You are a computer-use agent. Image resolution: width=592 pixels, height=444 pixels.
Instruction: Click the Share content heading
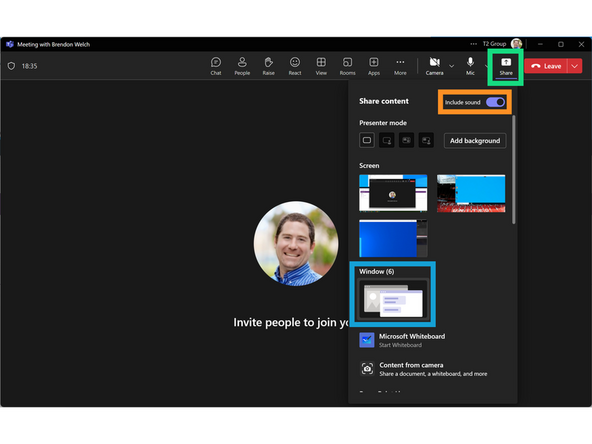(384, 101)
